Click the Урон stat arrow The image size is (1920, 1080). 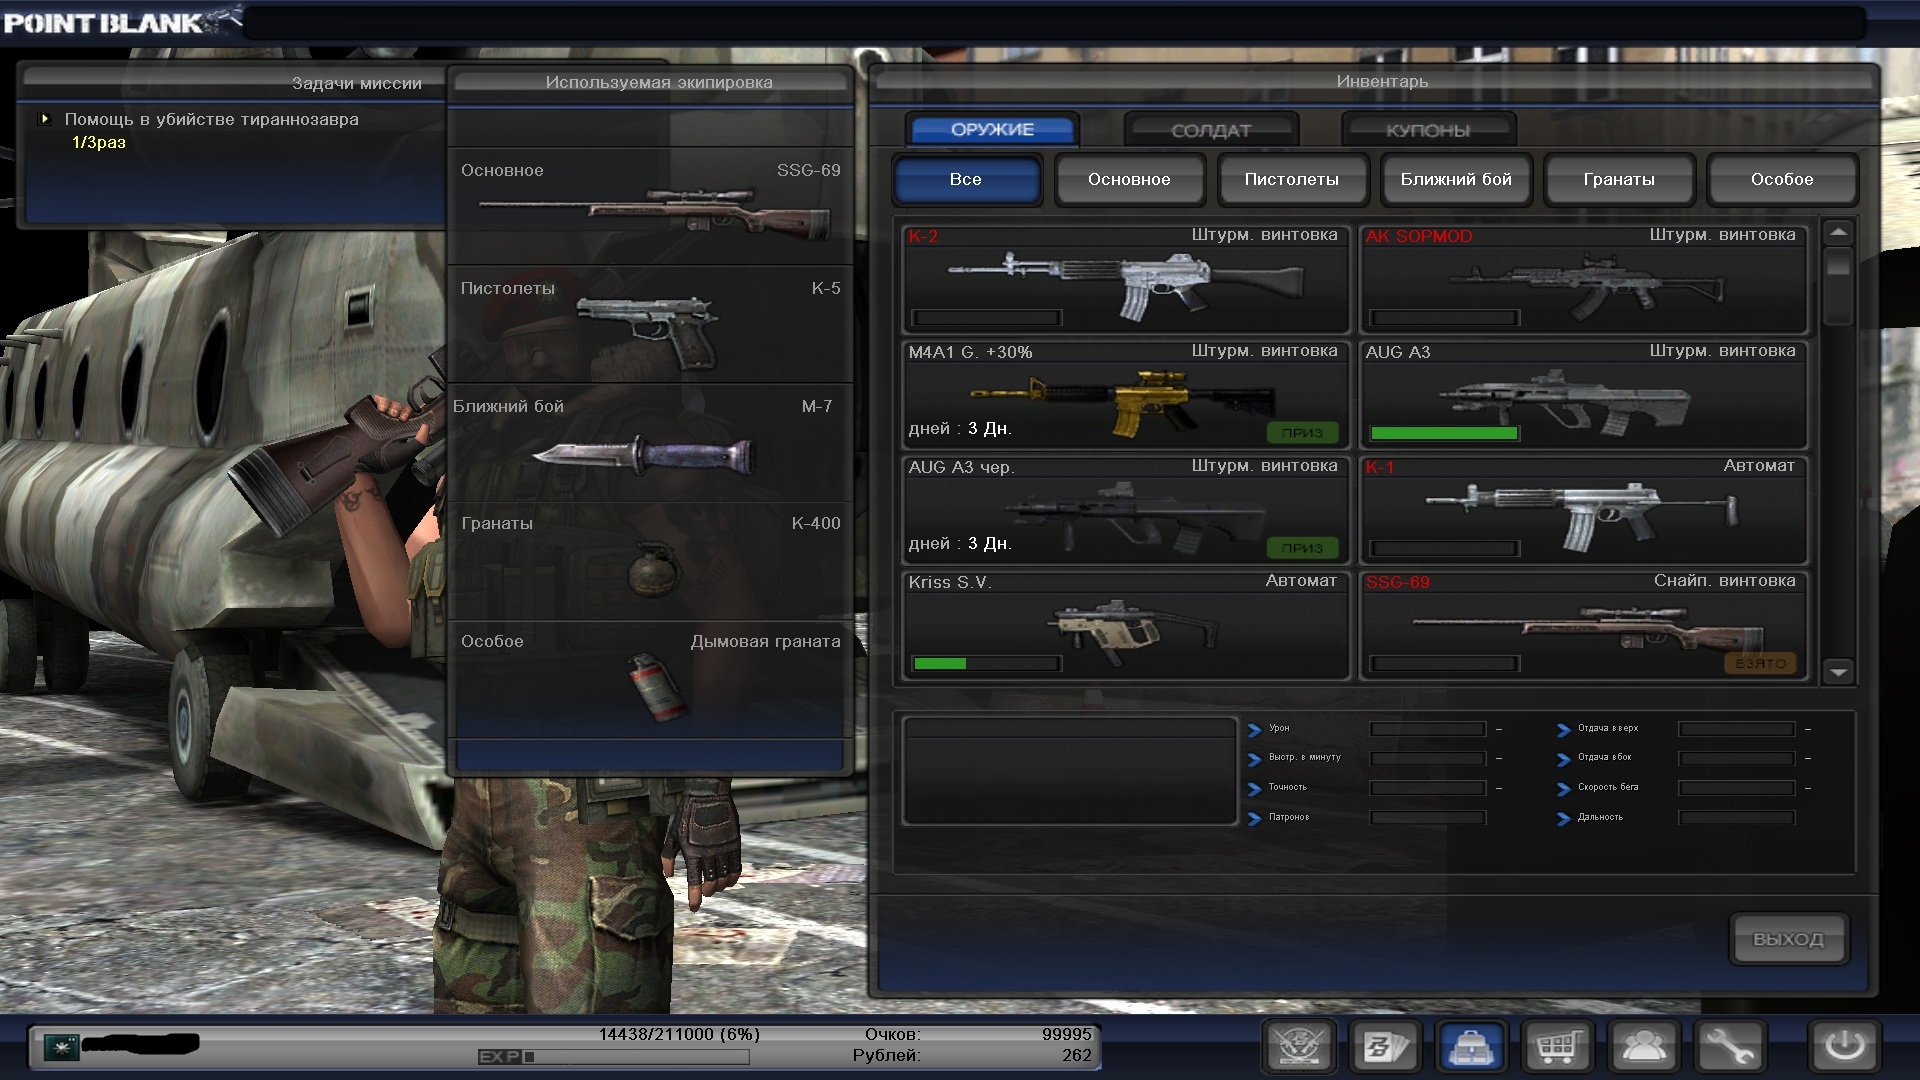(x=1255, y=730)
